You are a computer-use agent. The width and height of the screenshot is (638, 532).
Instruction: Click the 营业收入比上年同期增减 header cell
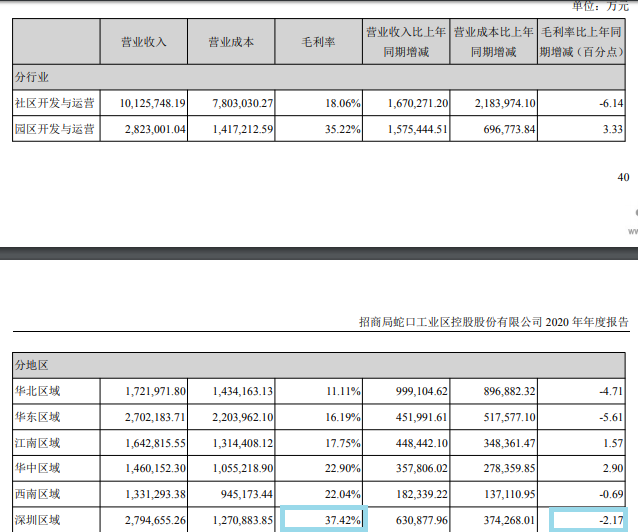[x=406, y=42]
